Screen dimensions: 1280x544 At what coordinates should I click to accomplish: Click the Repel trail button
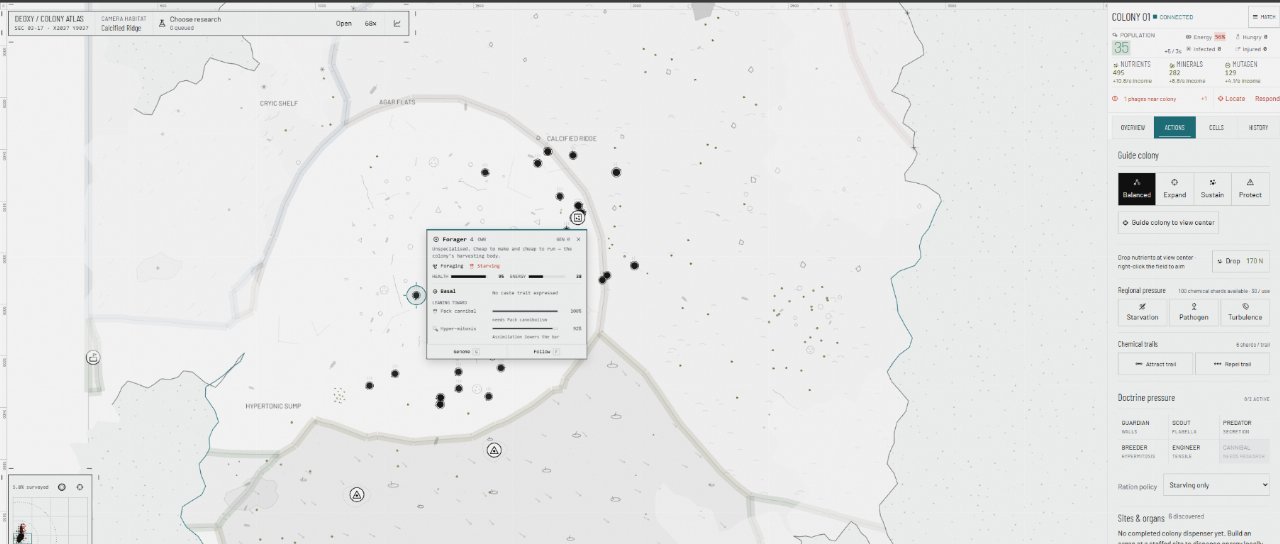click(1232, 363)
